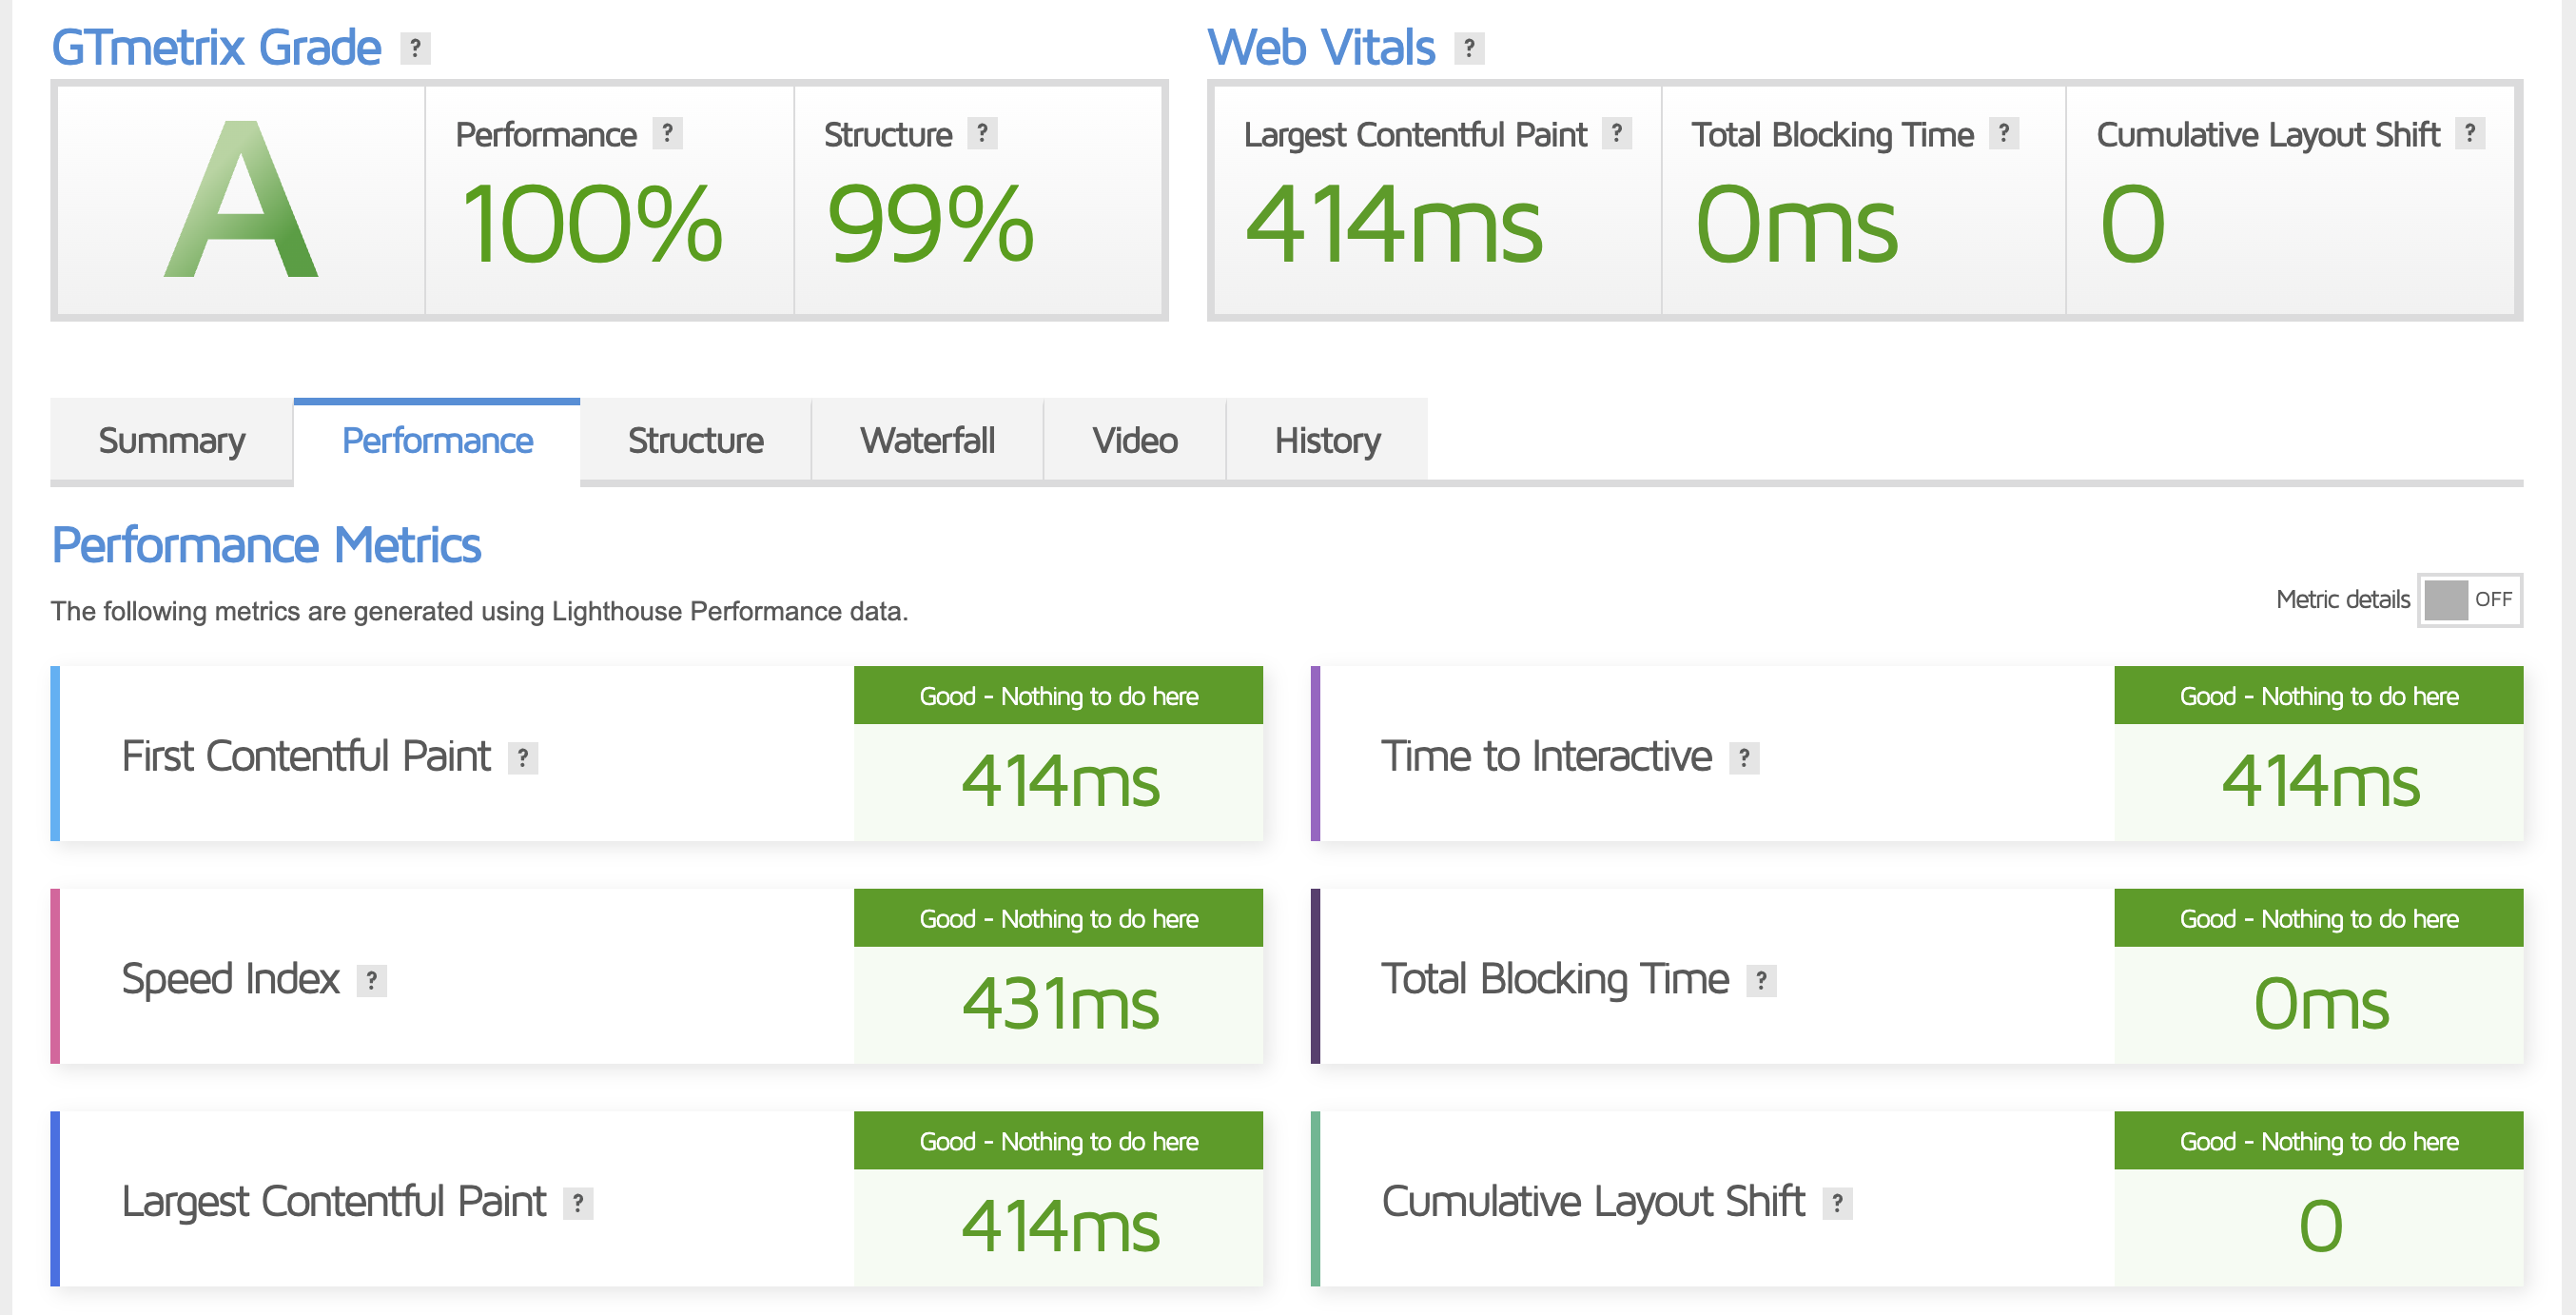Viewport: 2576px width, 1315px height.
Task: Click the 99% Structure score
Action: [930, 224]
